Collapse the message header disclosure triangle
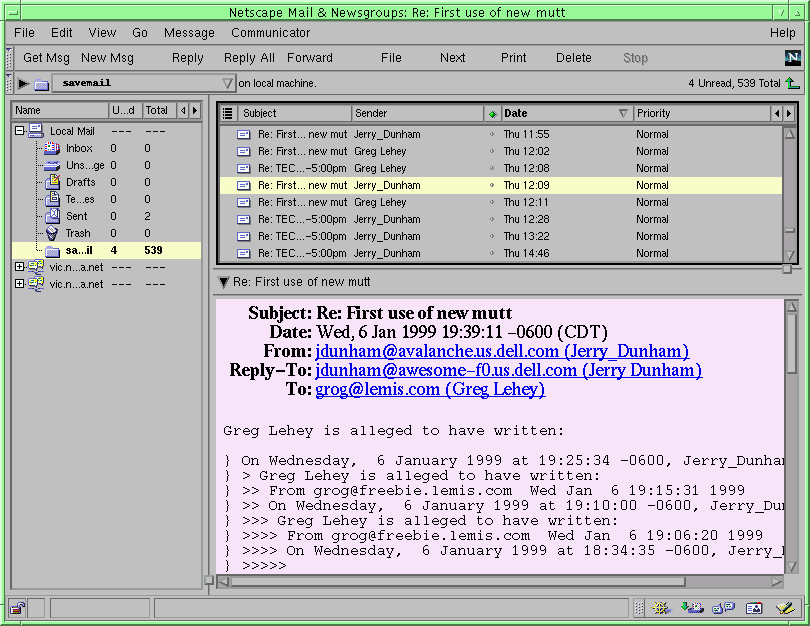This screenshot has height=626, width=810. [x=224, y=282]
